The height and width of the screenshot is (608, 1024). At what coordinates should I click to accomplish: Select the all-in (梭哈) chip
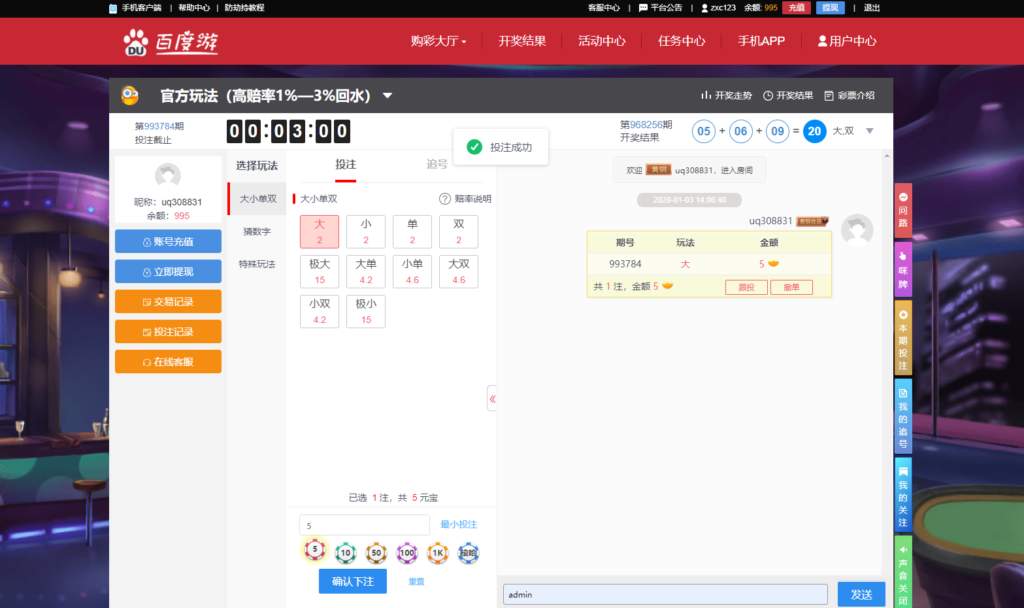[x=468, y=553]
